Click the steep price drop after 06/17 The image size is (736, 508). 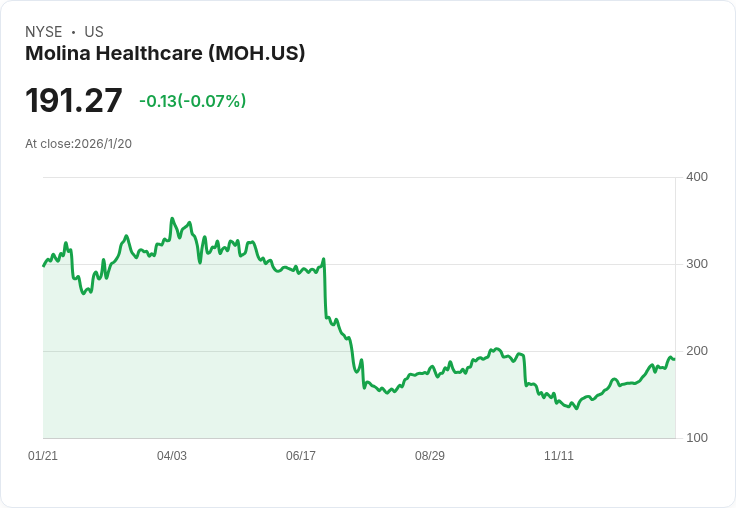pos(325,290)
